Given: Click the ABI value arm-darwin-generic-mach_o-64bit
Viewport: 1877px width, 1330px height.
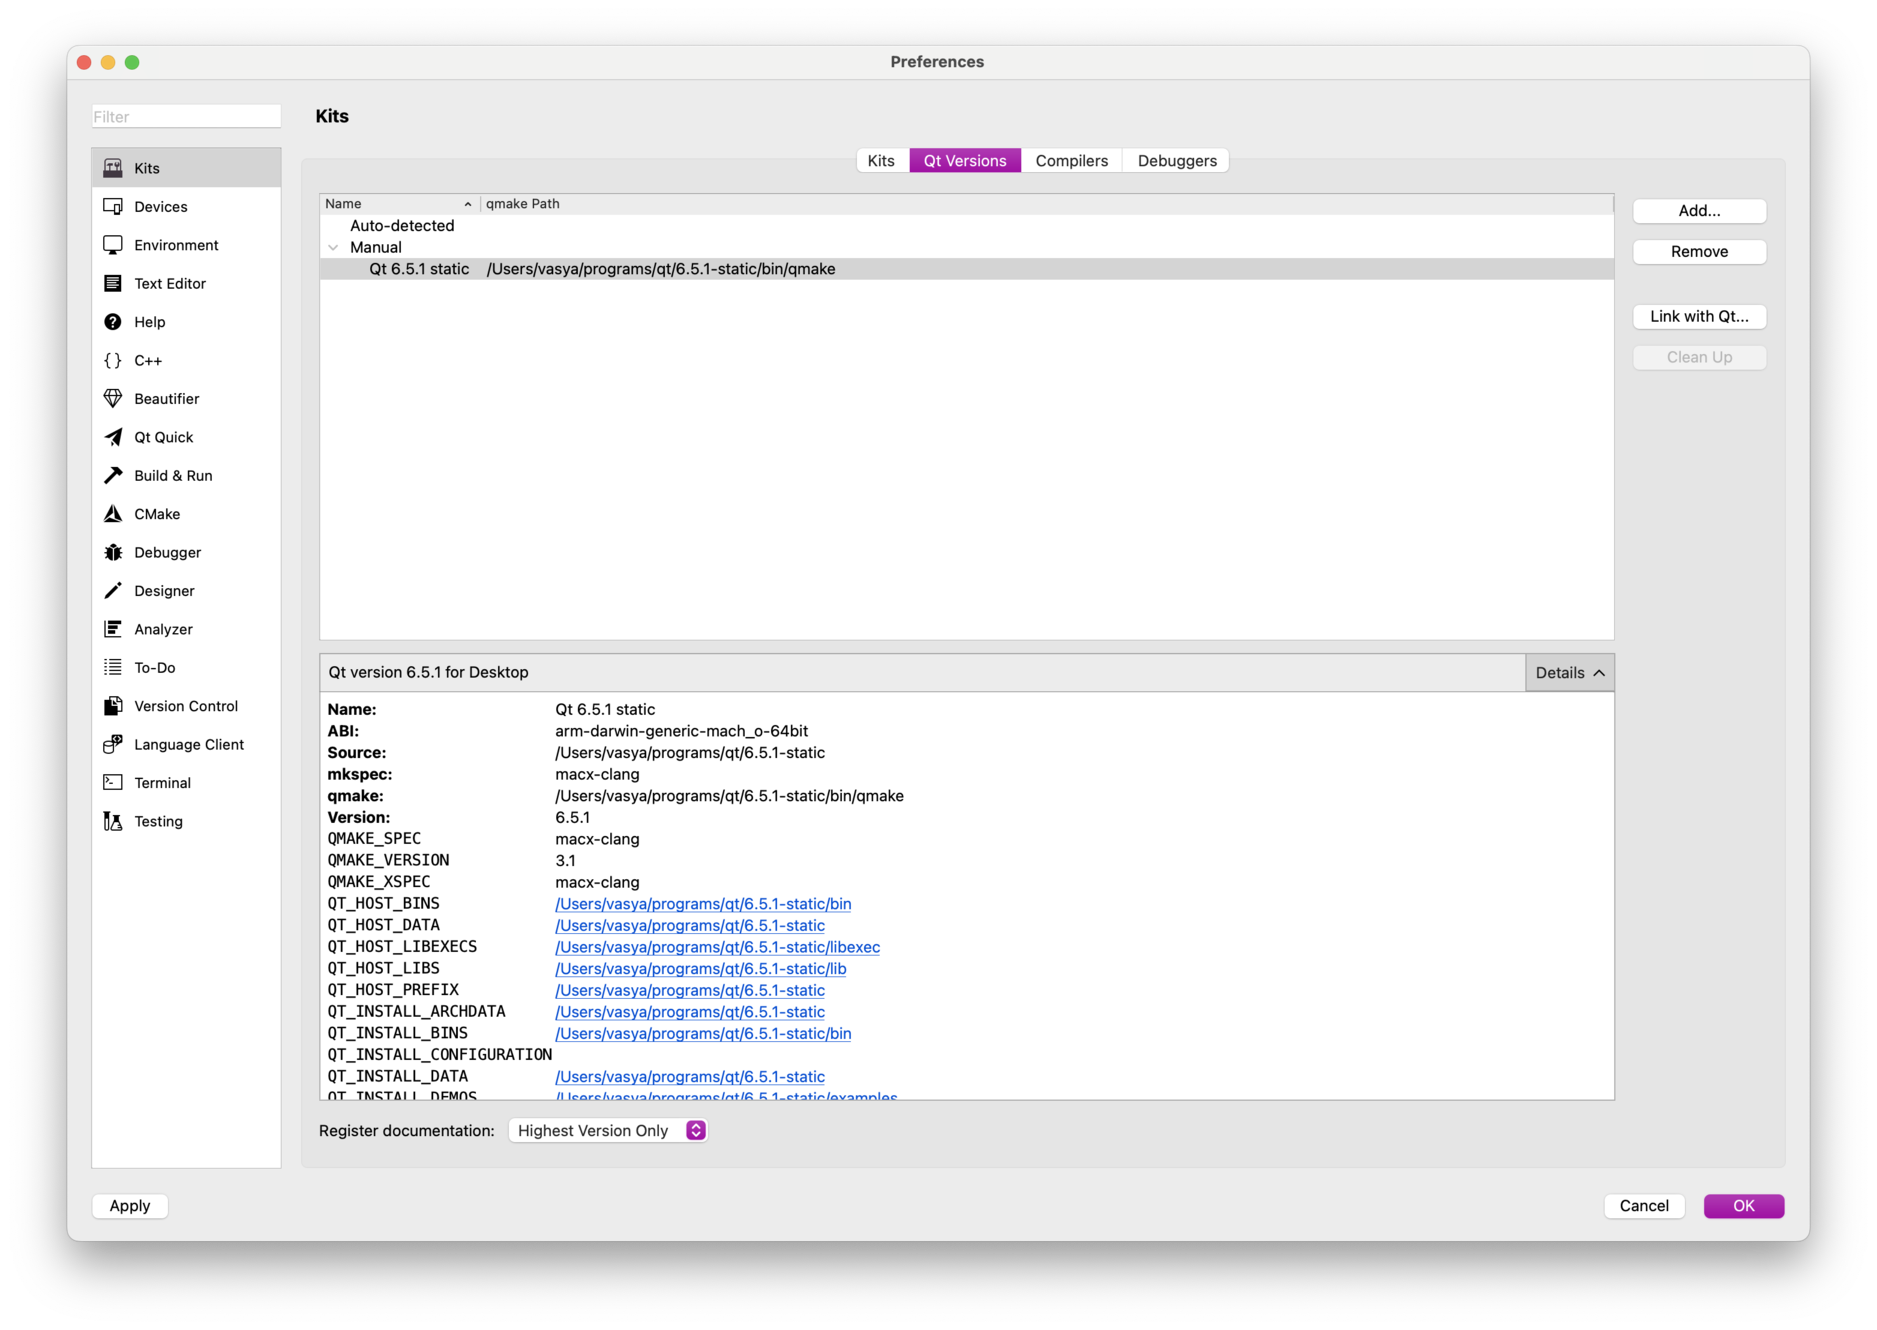Looking at the screenshot, I should (681, 731).
